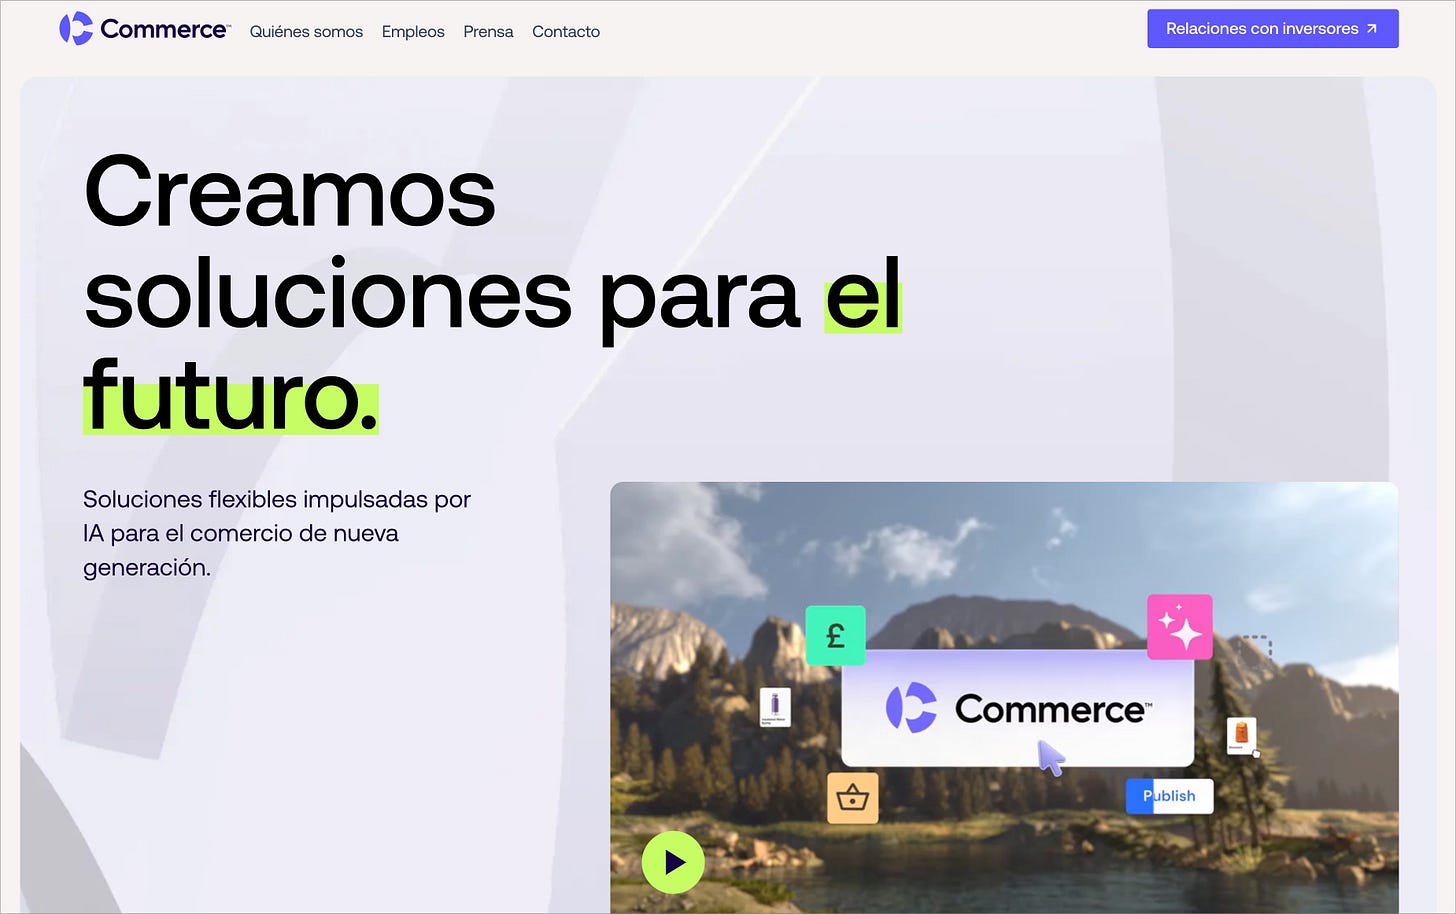Open the Prensa menu item
The image size is (1456, 914).
click(488, 32)
